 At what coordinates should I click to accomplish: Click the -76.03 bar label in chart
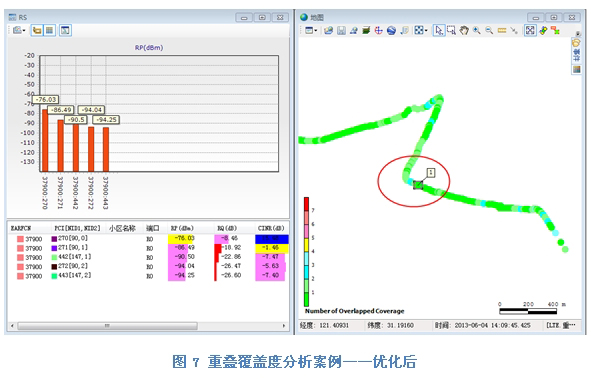pyautogui.click(x=46, y=99)
